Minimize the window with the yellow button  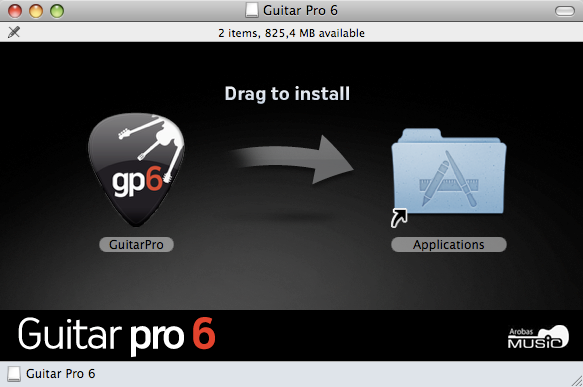(x=36, y=11)
